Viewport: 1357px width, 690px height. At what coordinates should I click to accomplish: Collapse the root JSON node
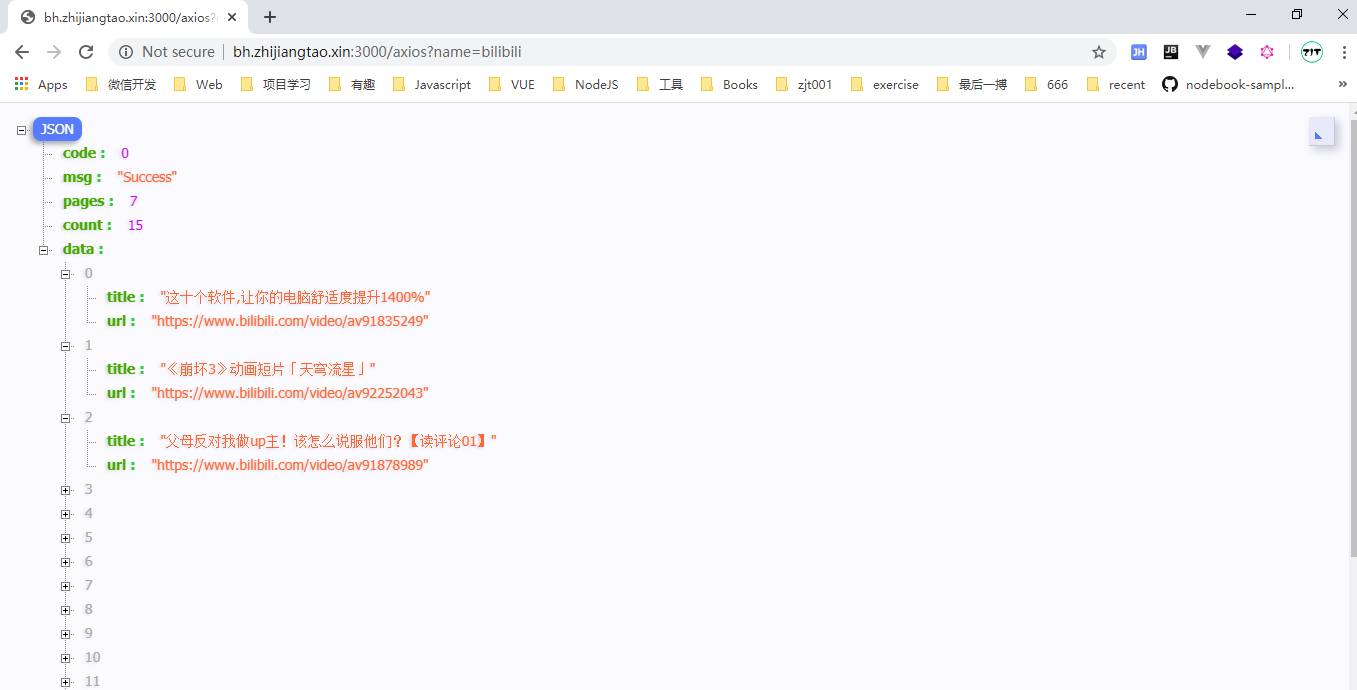point(22,130)
